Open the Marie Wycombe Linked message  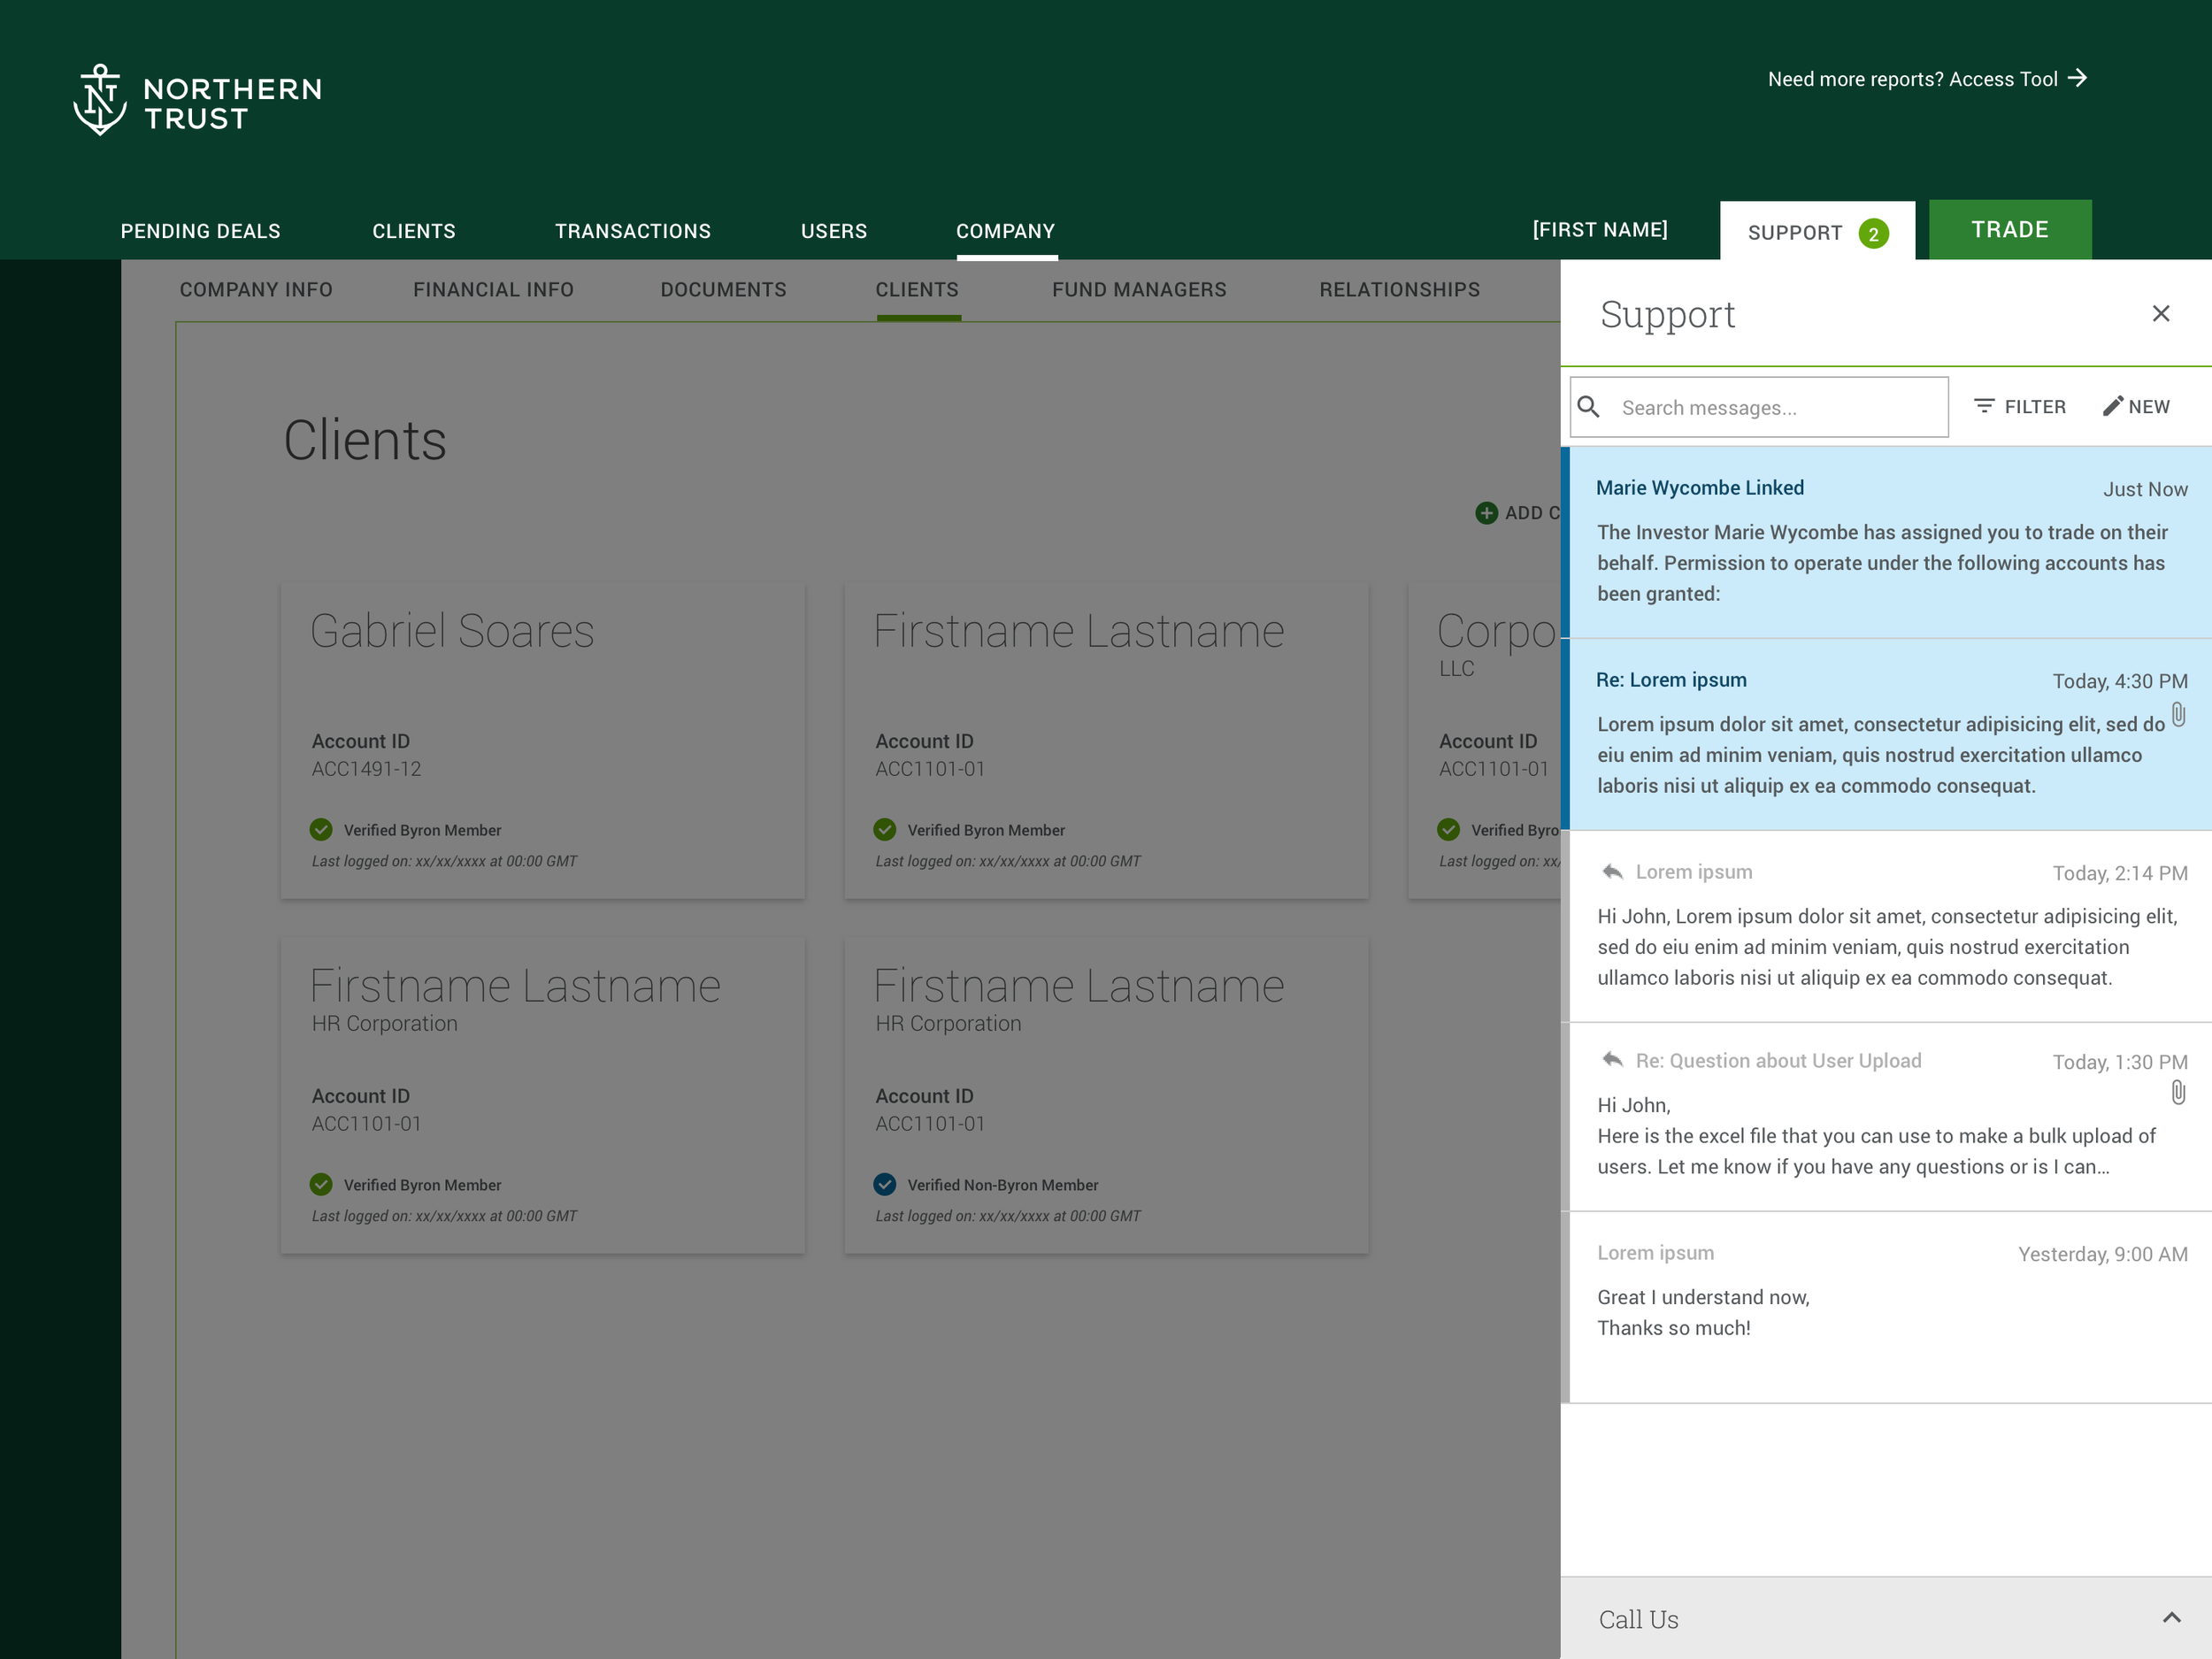[1886, 542]
